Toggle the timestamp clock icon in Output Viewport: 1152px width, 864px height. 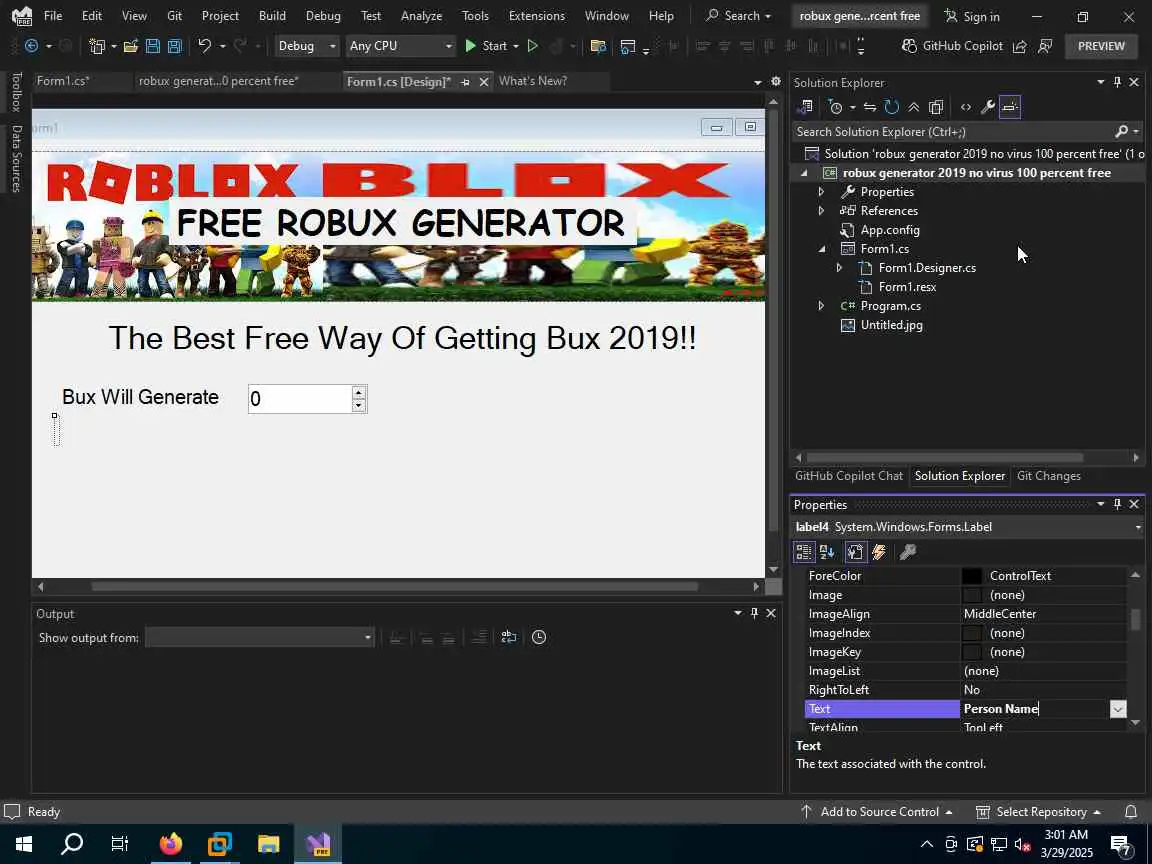tap(539, 637)
